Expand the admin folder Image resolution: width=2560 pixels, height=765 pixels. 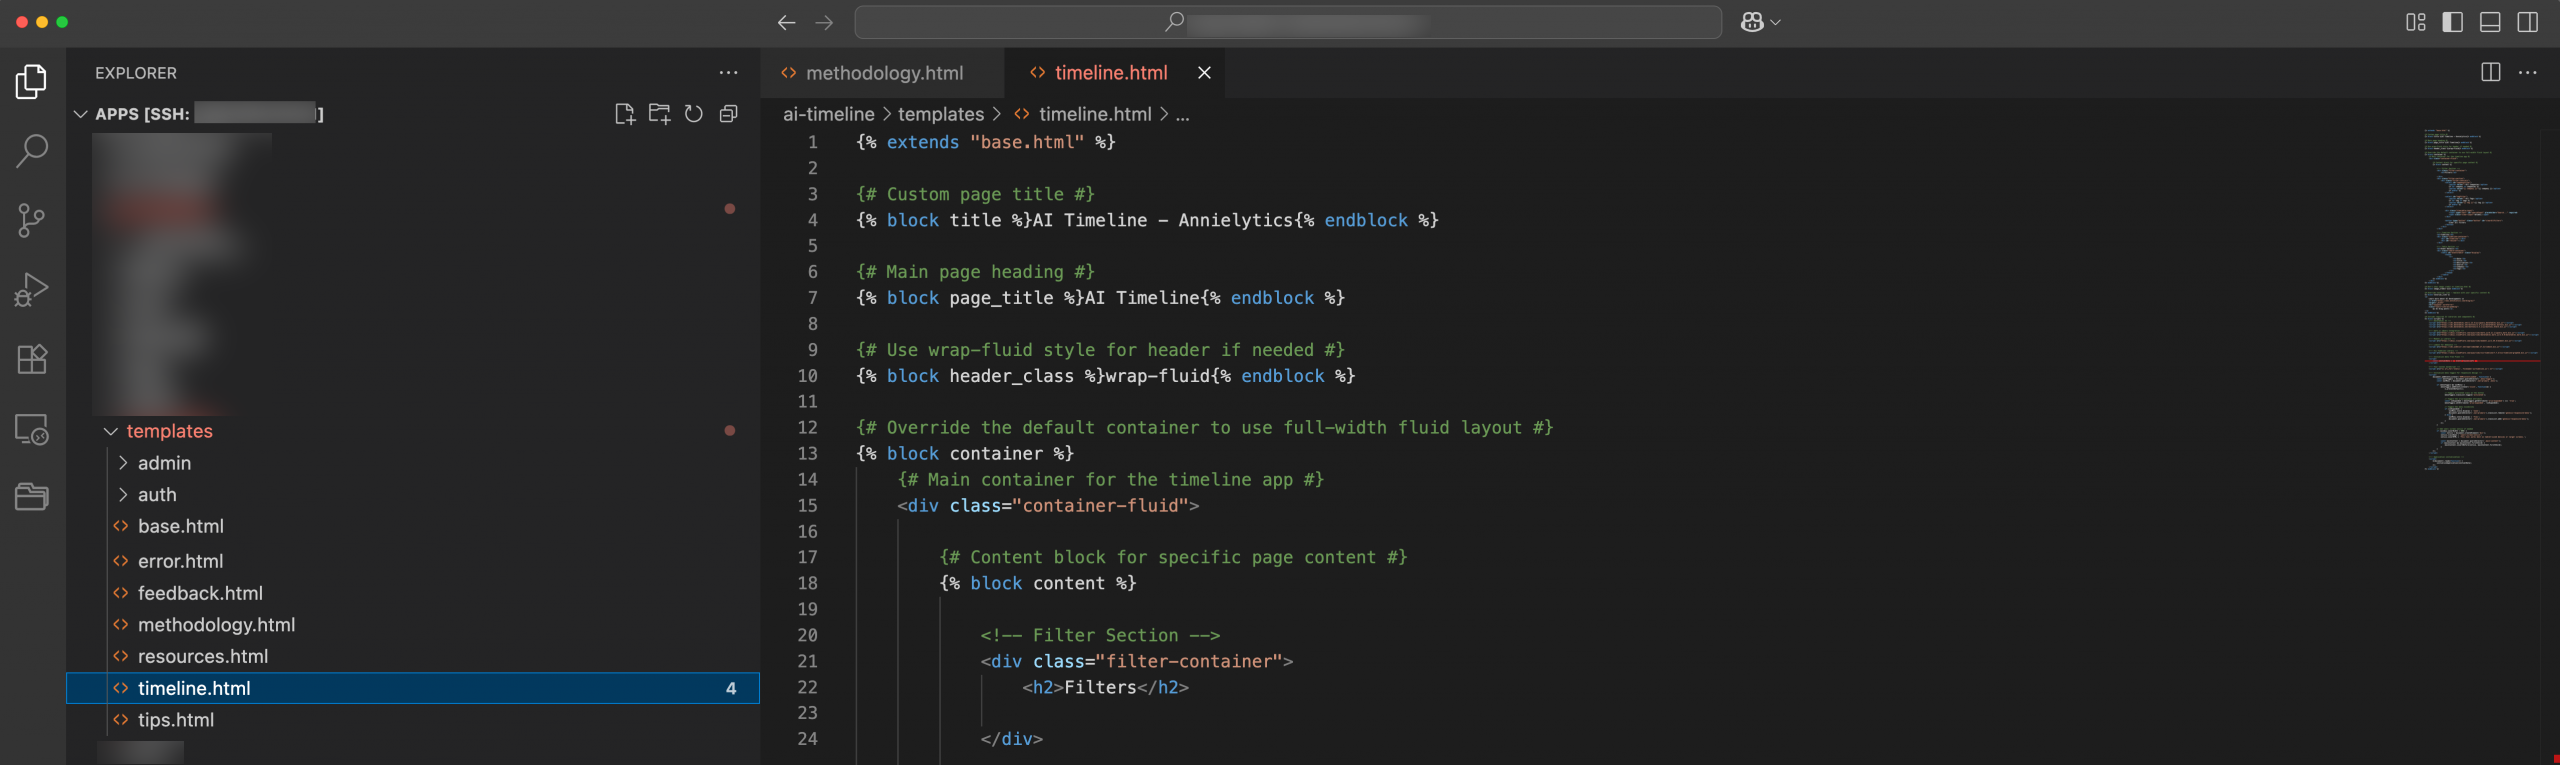click(x=164, y=463)
